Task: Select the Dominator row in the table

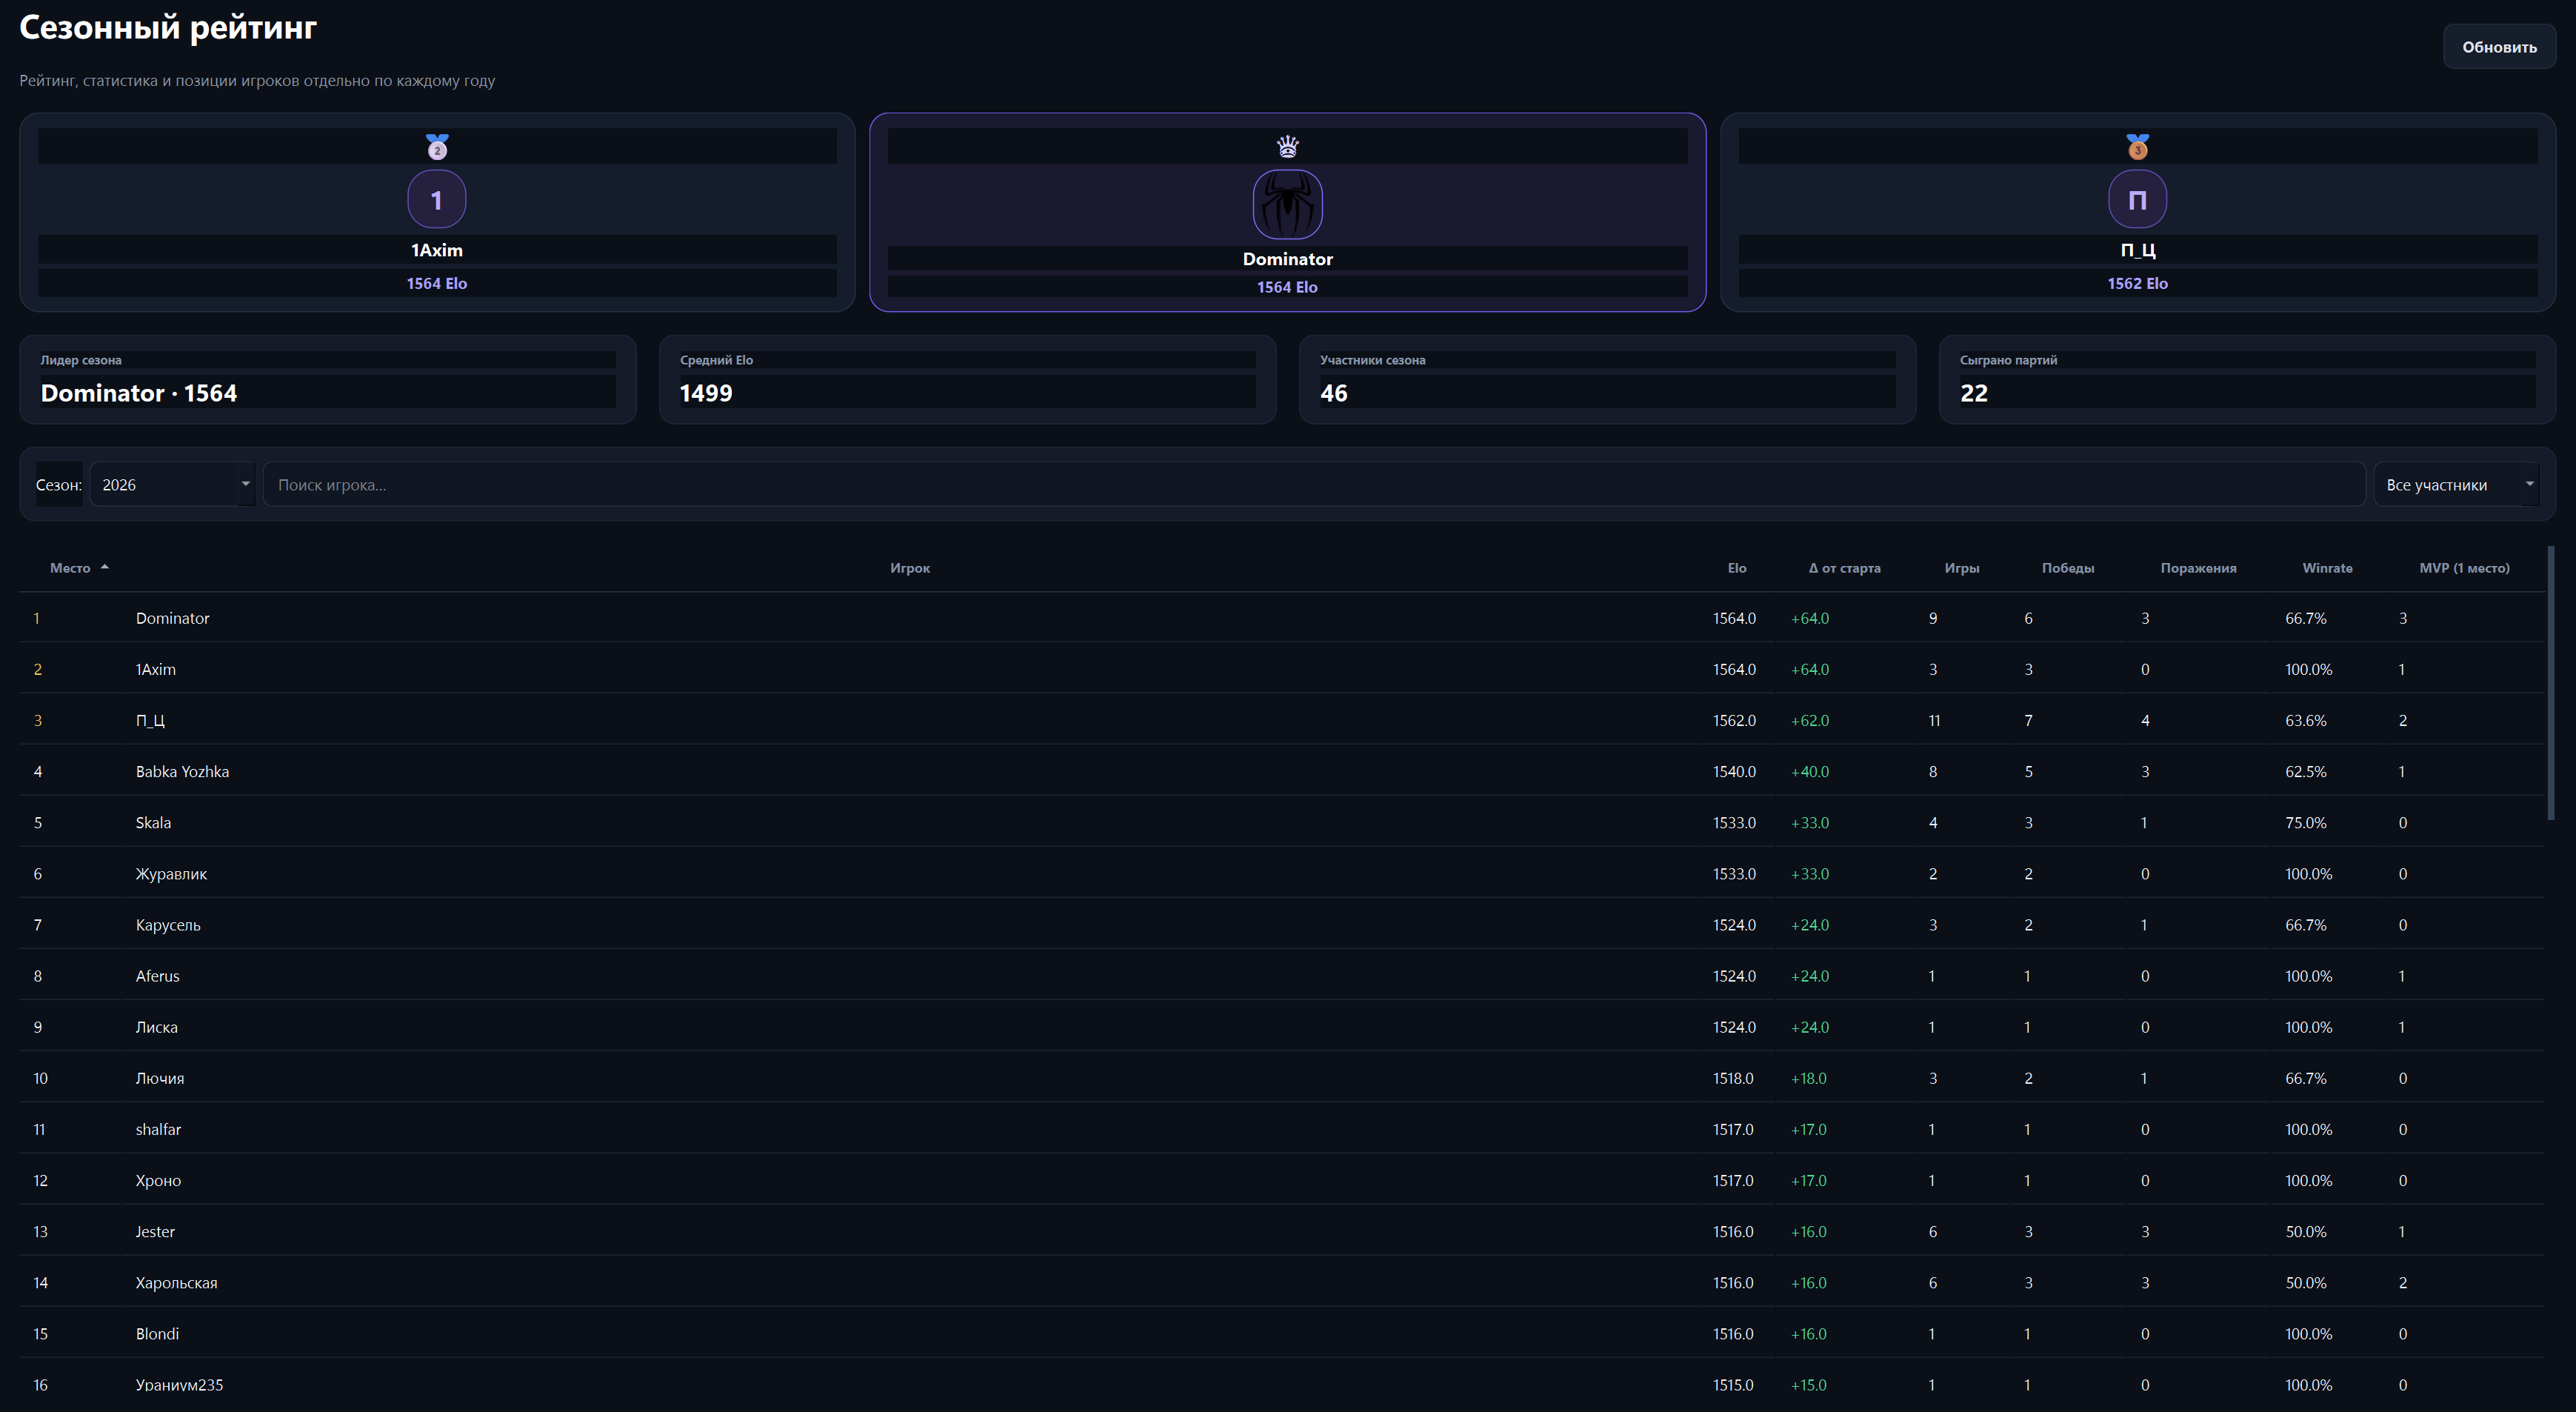Action: click(x=1282, y=618)
